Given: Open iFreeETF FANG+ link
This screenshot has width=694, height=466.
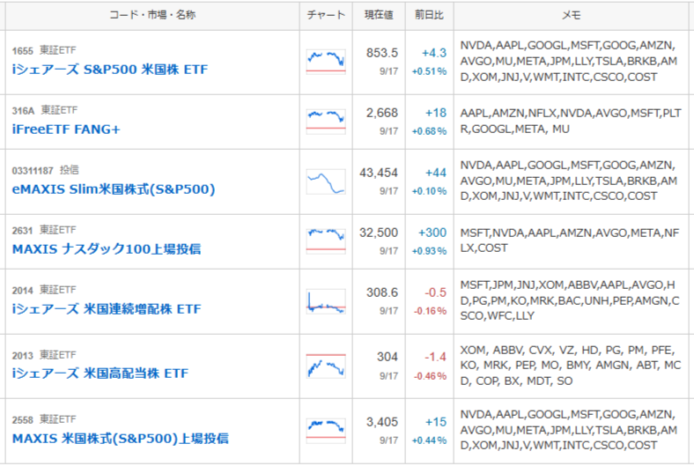Looking at the screenshot, I should [x=66, y=129].
